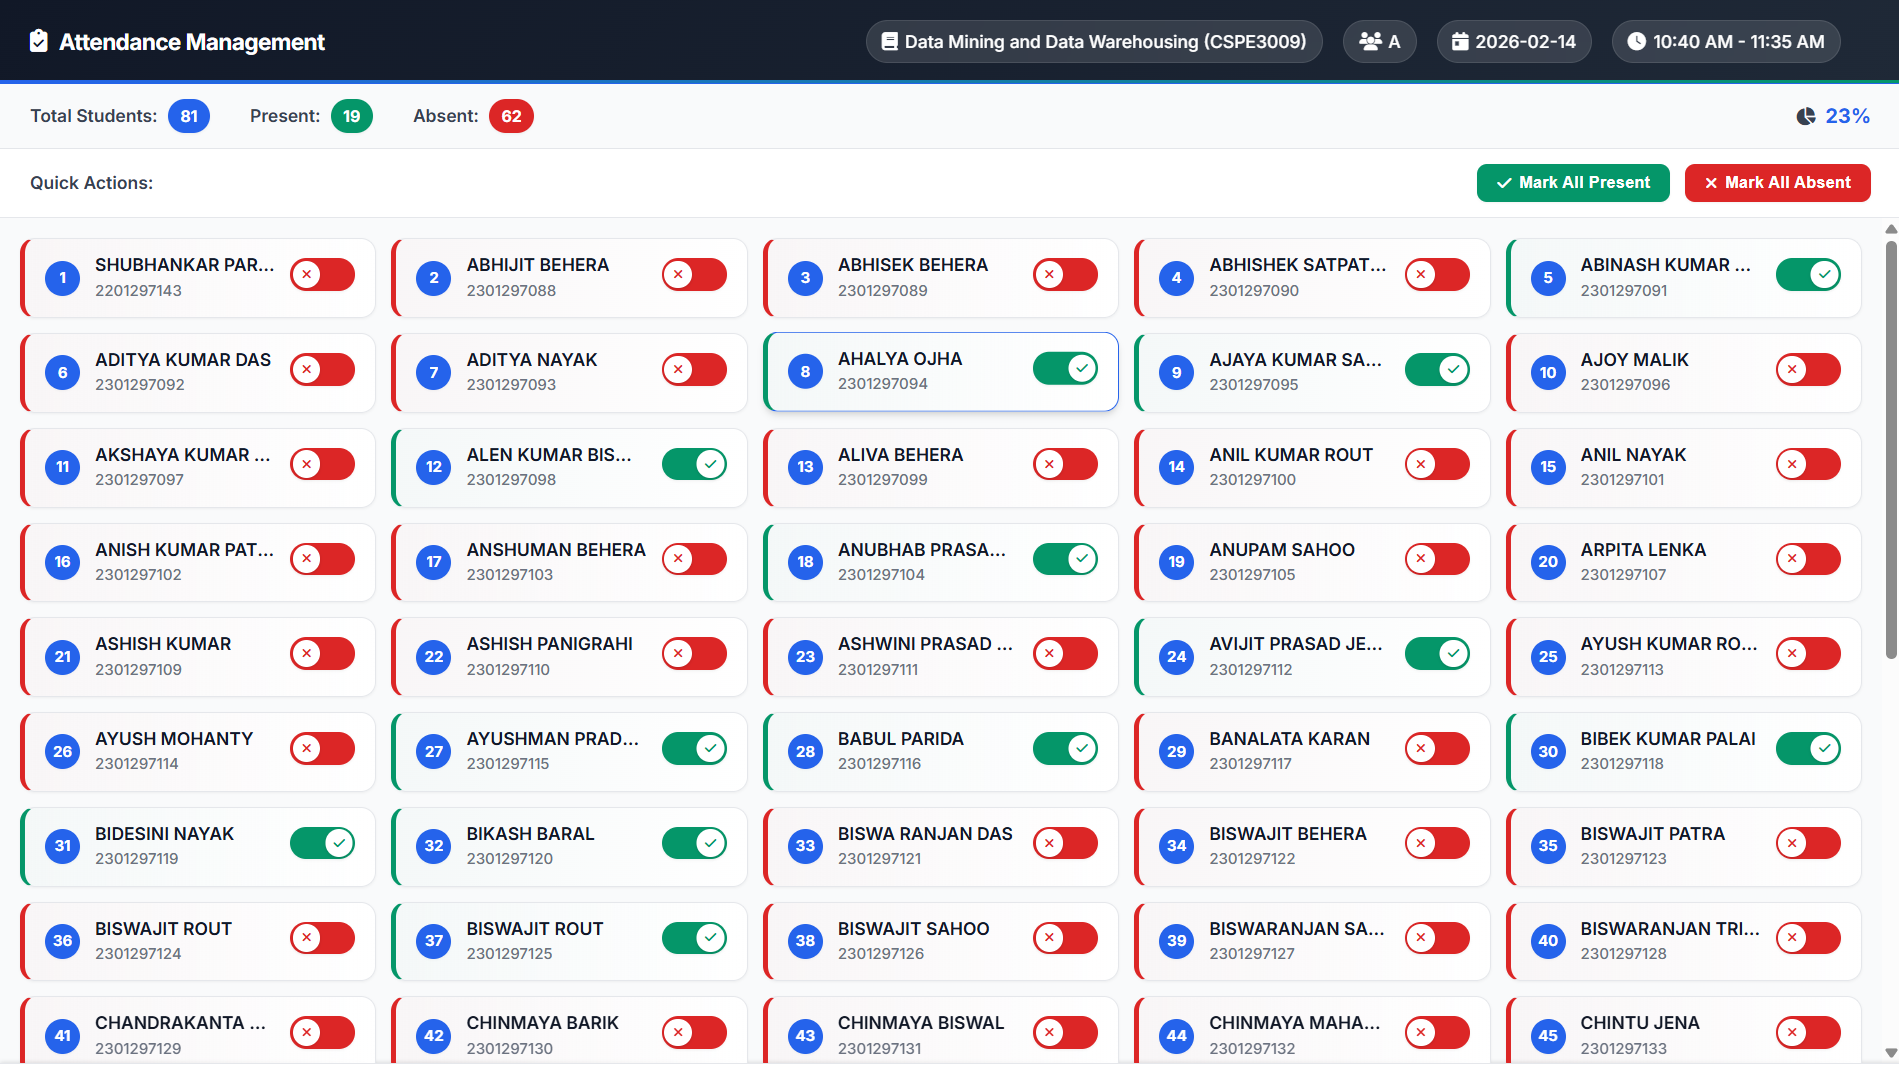Switch BIDESINI NAYAK's toggle to absent

tap(322, 843)
